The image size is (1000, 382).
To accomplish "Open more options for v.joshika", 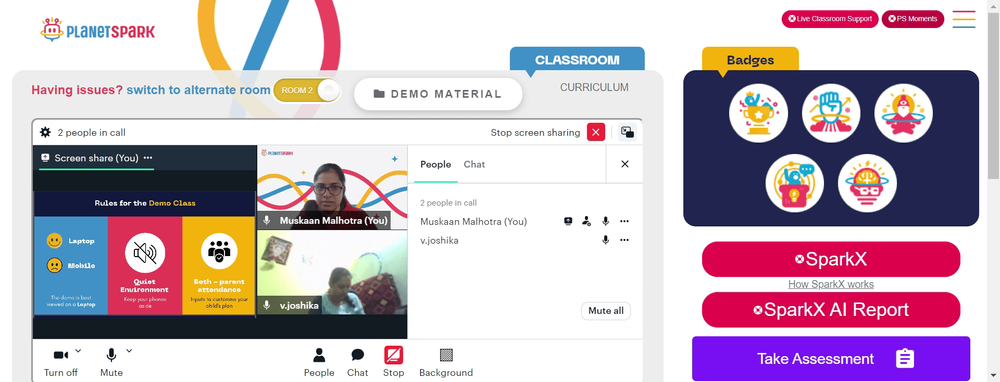I will tap(624, 240).
